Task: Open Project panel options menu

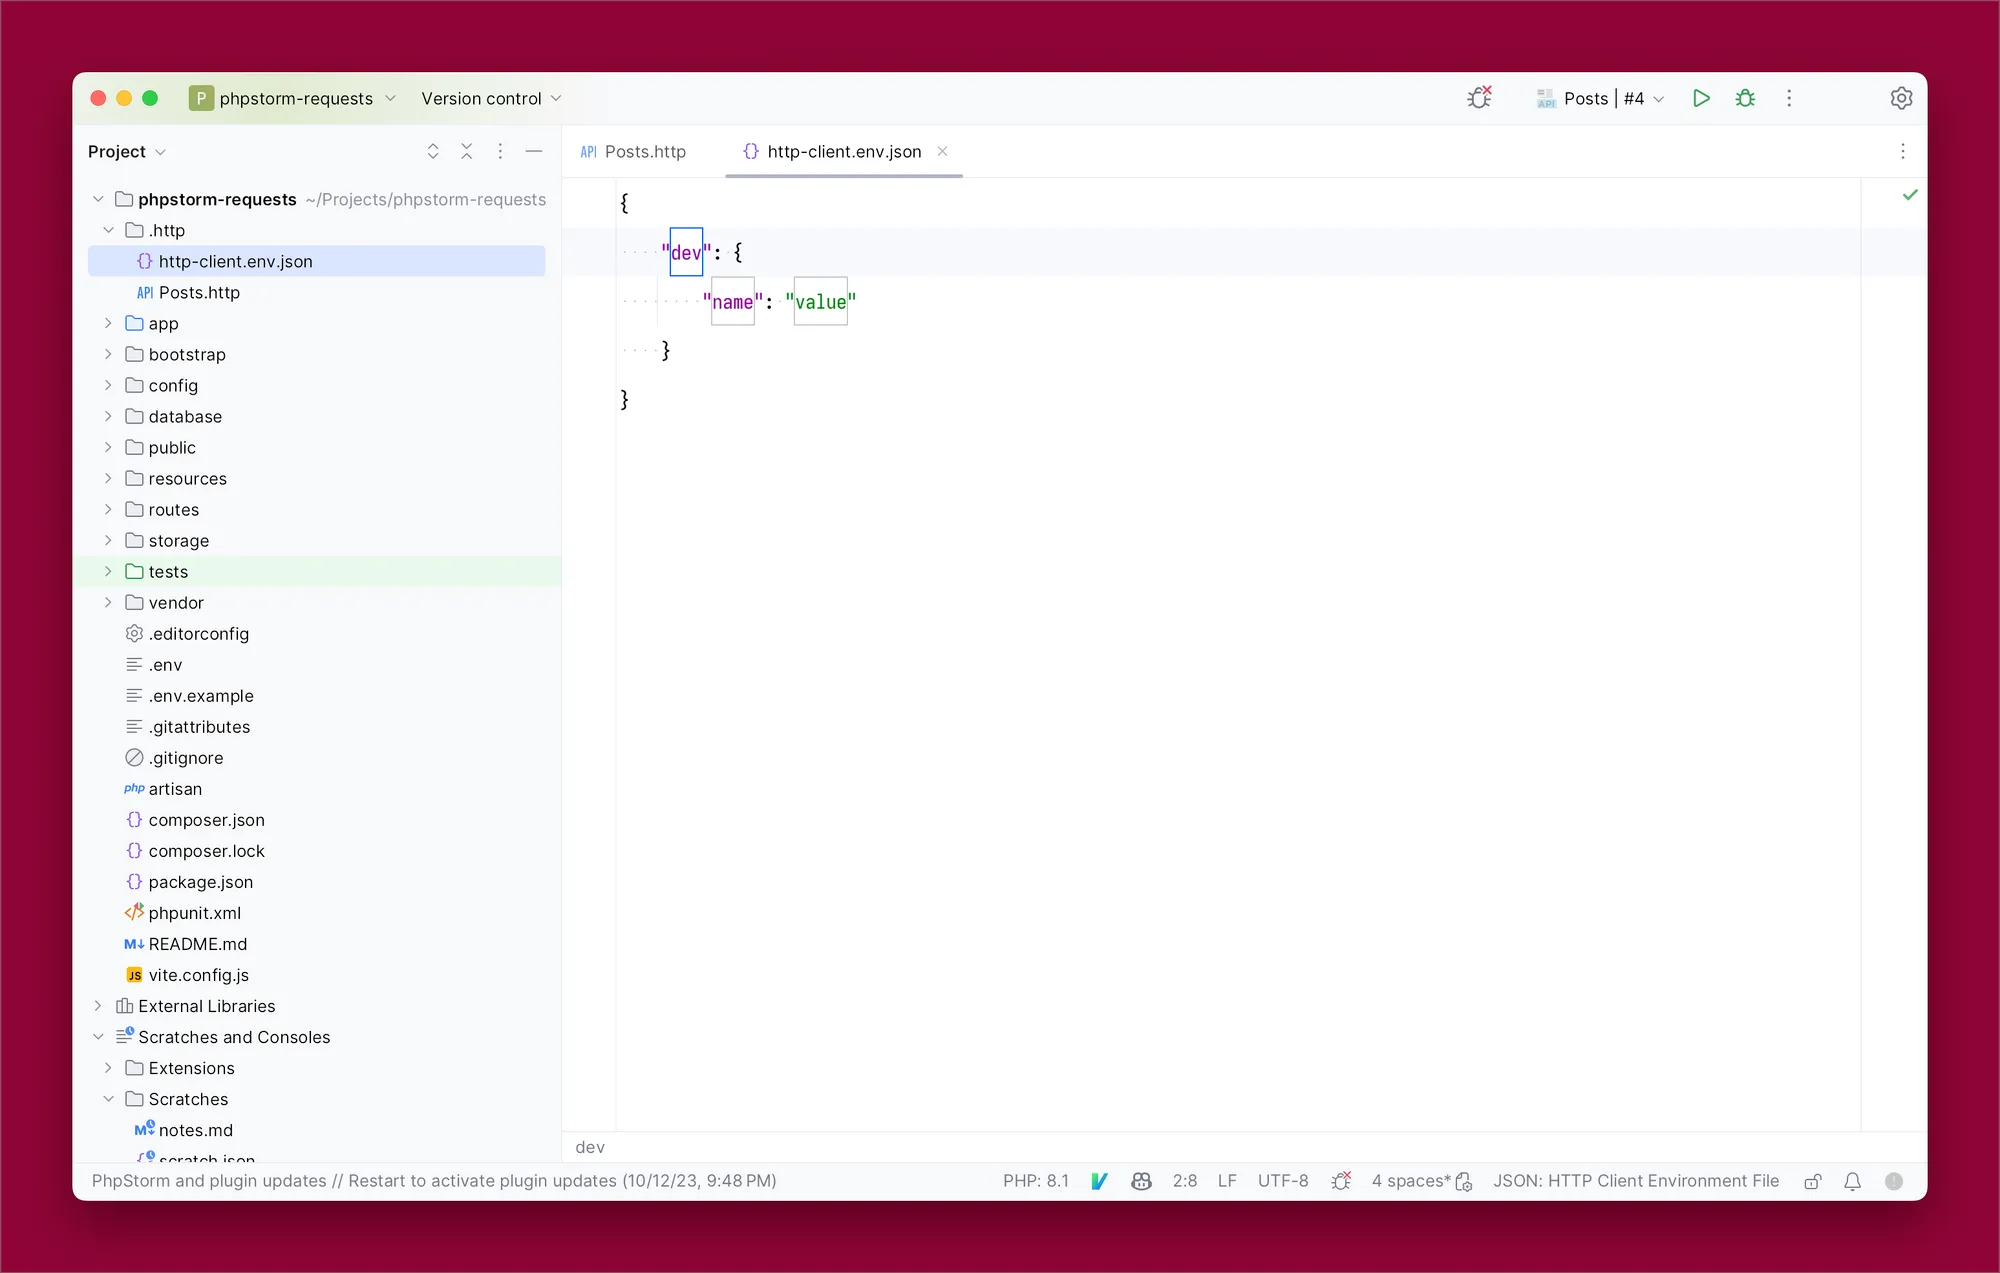Action: click(500, 151)
